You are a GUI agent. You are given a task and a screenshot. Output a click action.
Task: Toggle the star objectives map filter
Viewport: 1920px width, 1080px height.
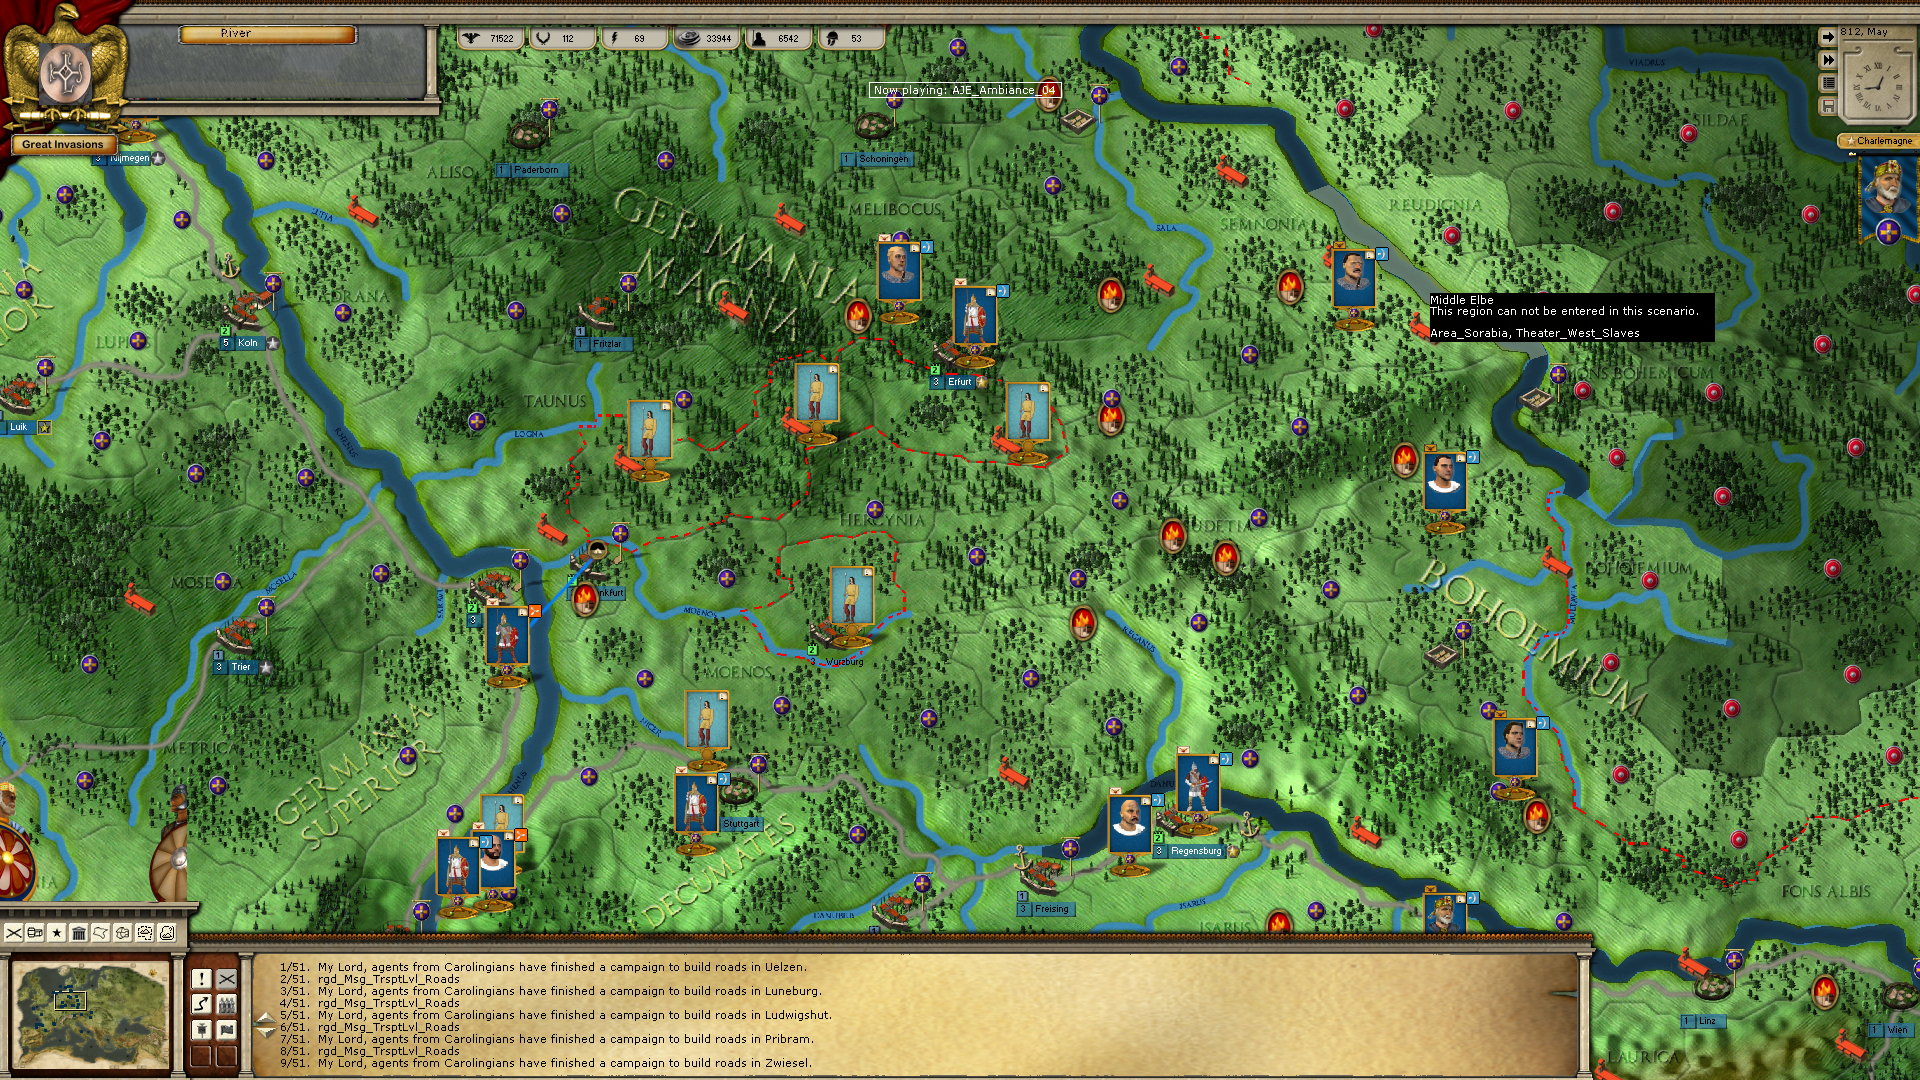tap(57, 933)
